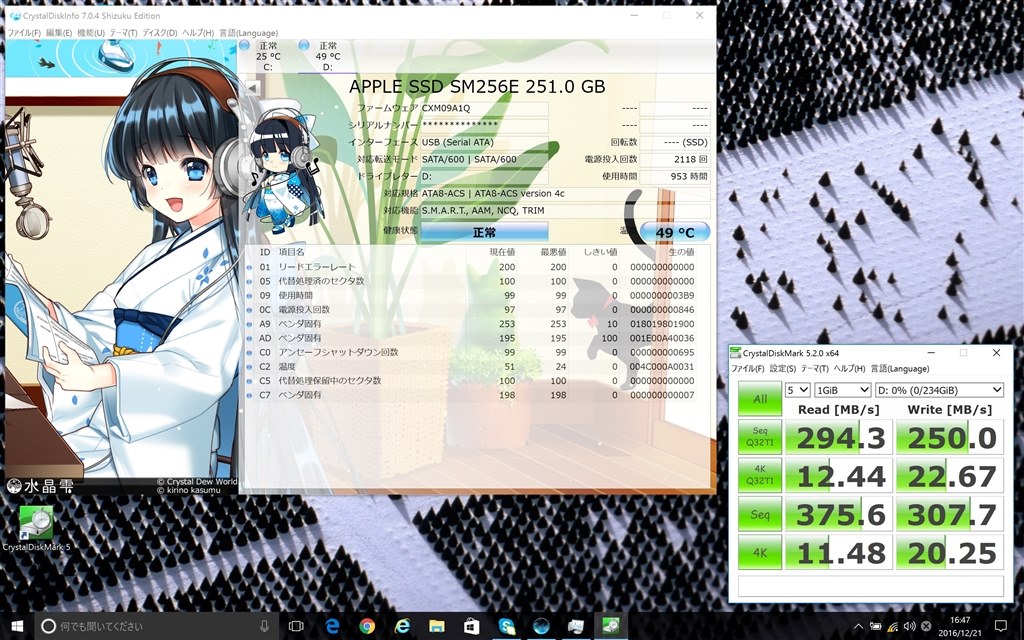The height and width of the screenshot is (640, 1024).
Task: Click the microphone icon in search box
Action: [264, 626]
